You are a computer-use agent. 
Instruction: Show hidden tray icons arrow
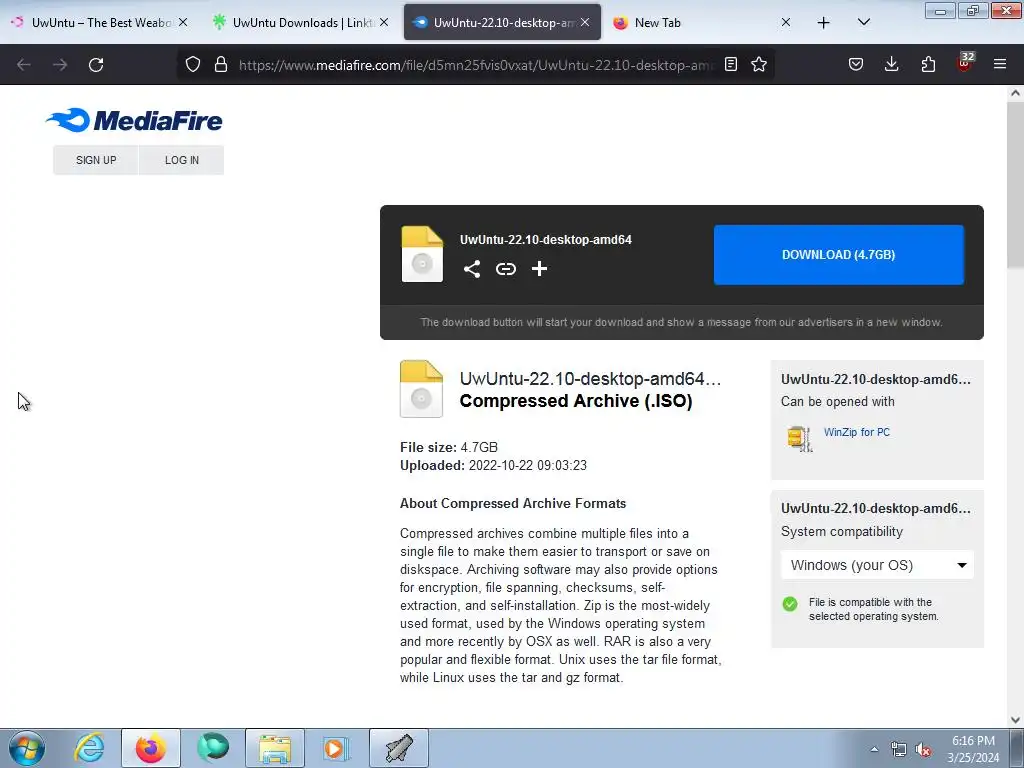(x=874, y=750)
